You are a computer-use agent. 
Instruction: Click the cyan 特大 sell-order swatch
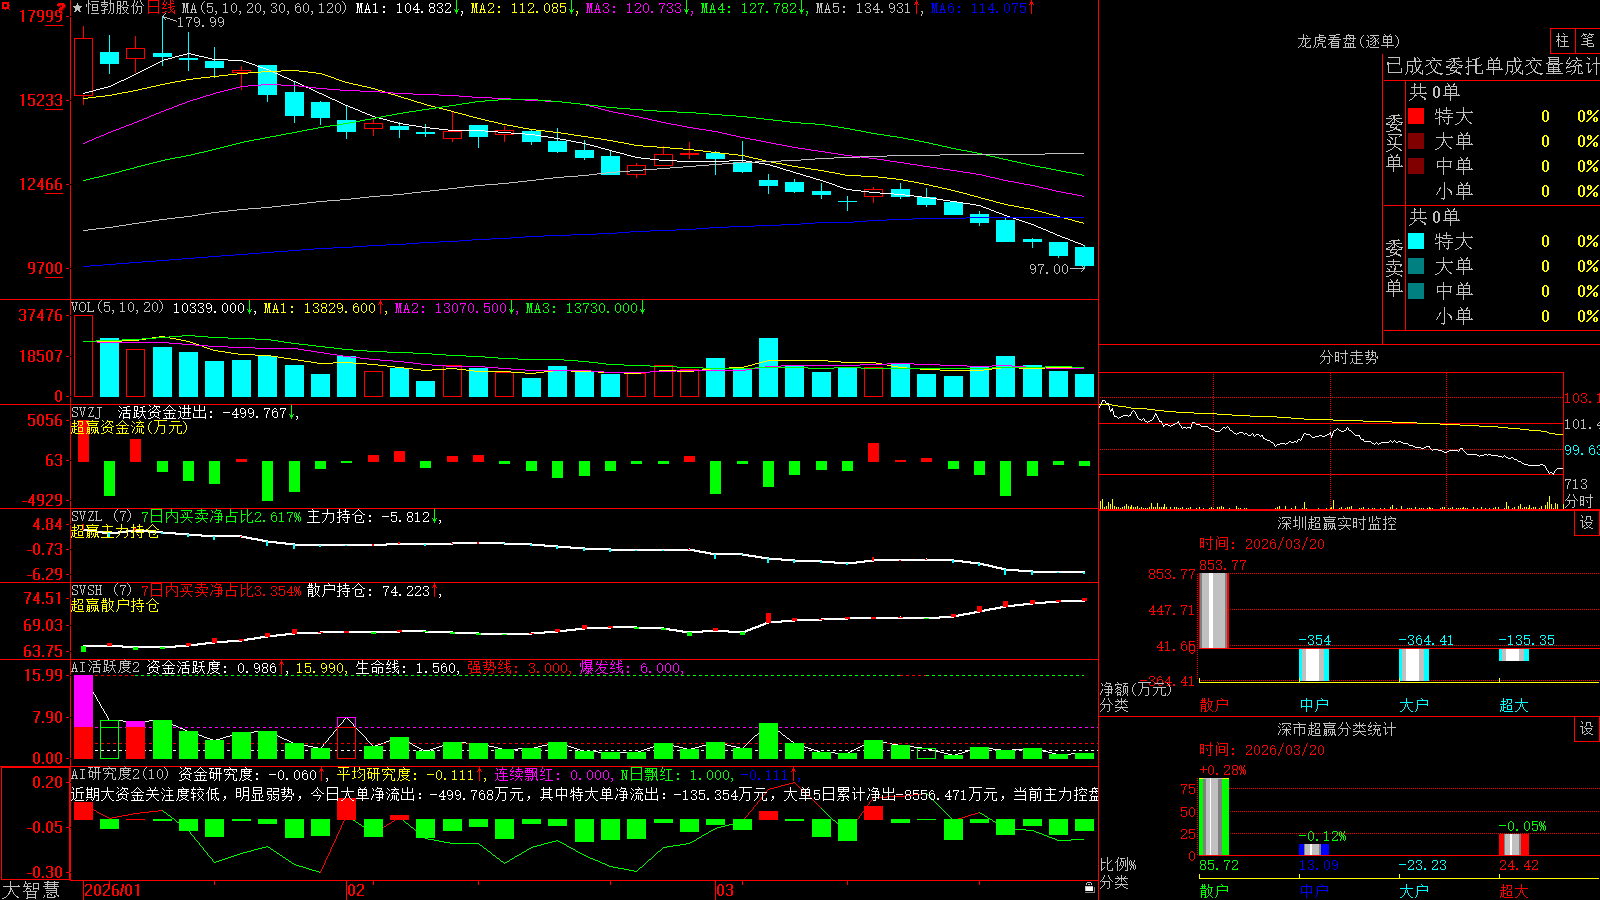point(1416,241)
